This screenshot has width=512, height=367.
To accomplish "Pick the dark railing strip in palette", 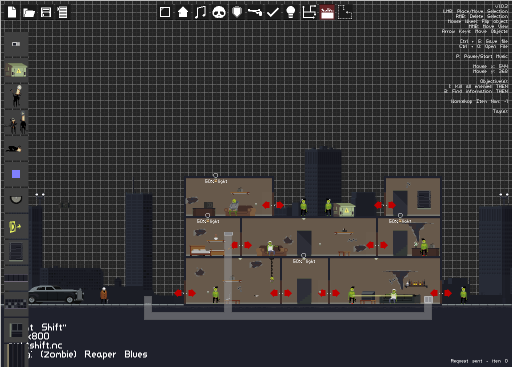I will pos(16,278).
